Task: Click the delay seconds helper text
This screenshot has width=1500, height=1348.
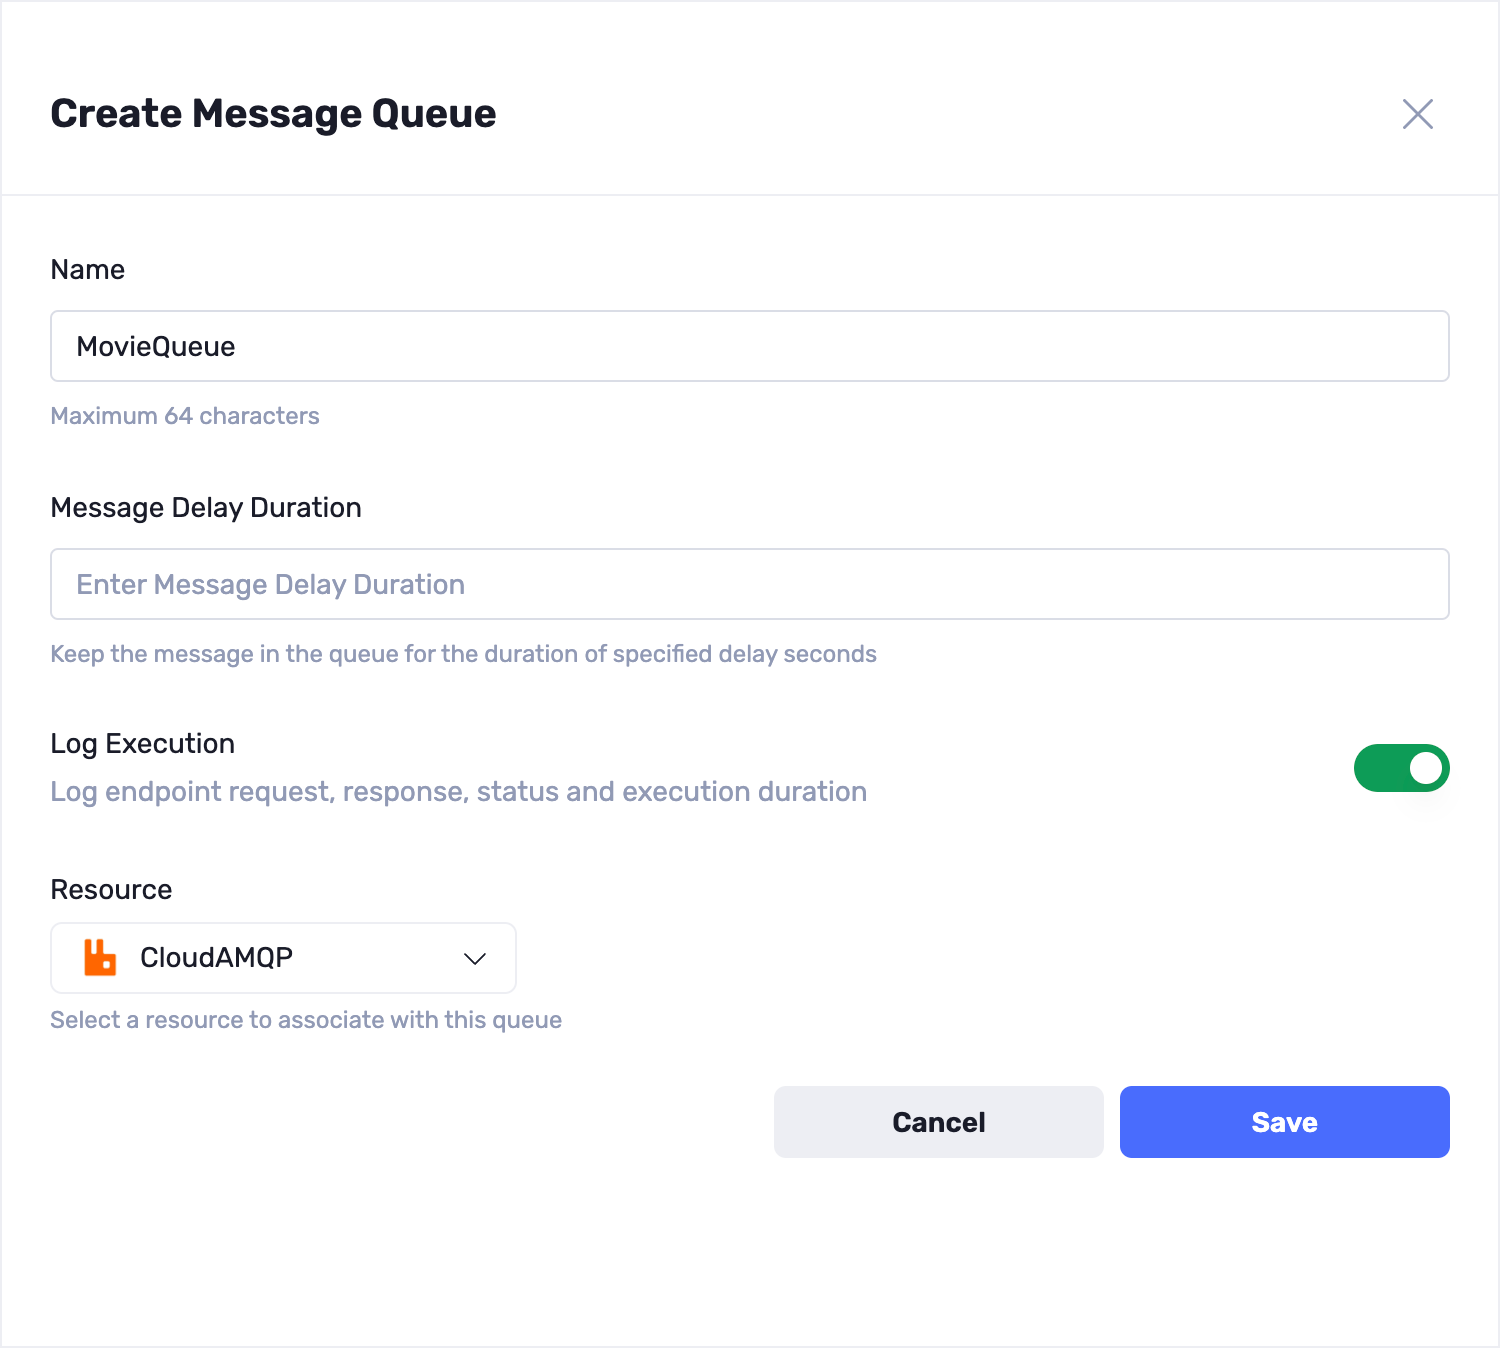Action: pyautogui.click(x=463, y=654)
